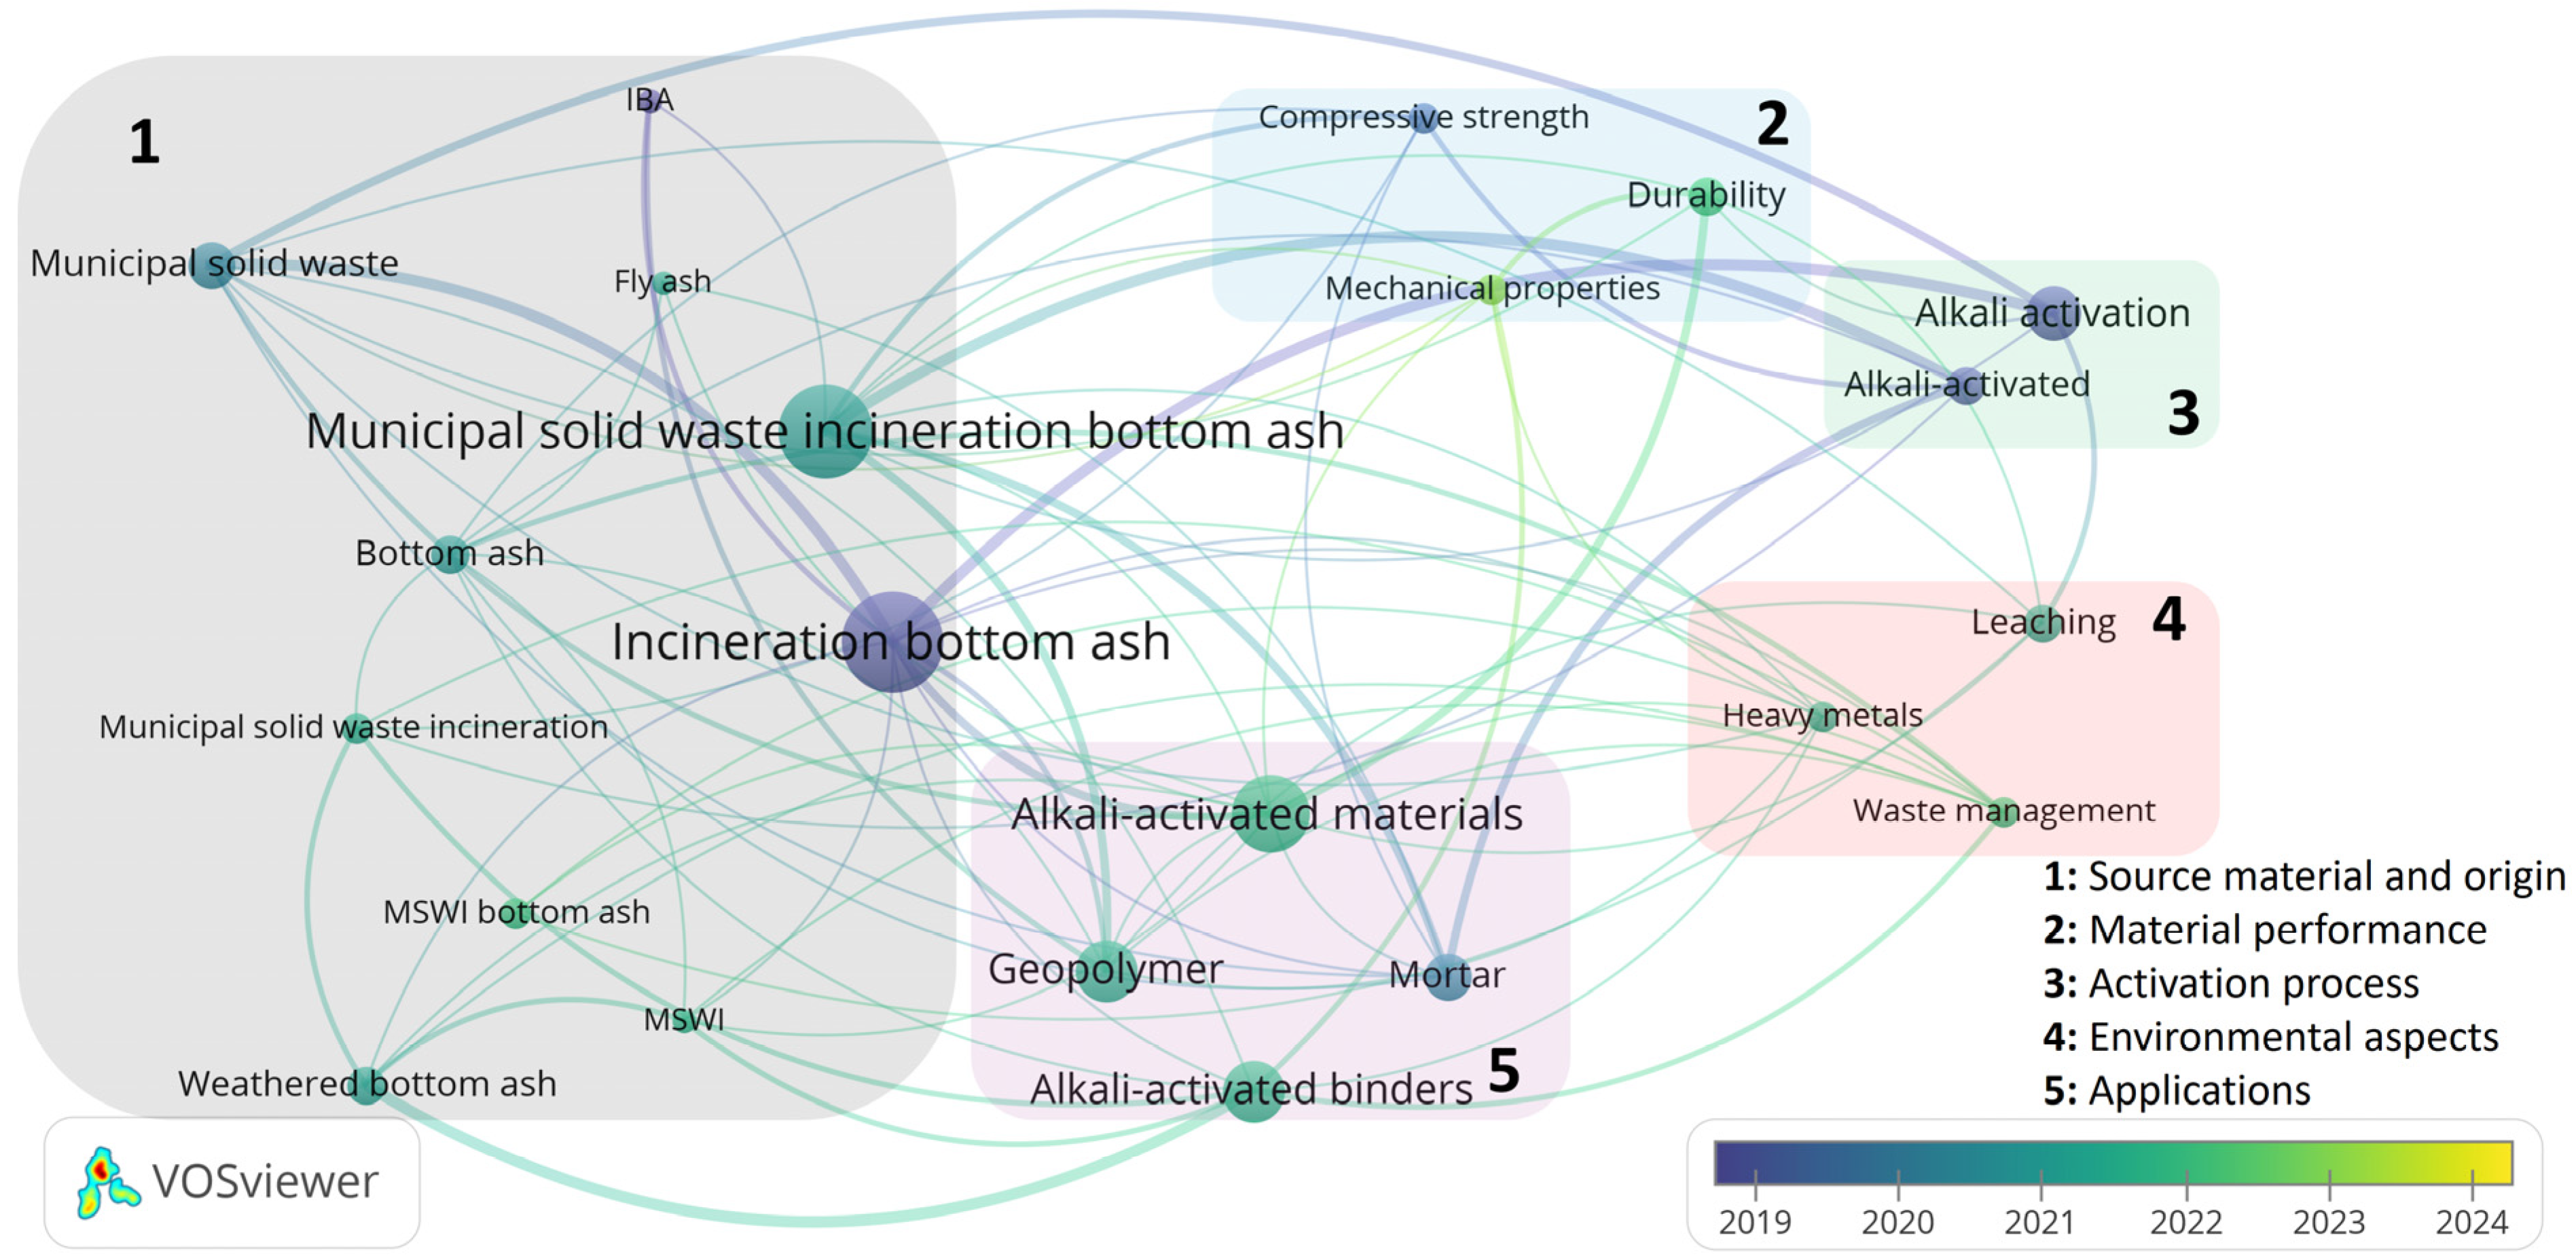Click the Geopolymer node circle

(x=1106, y=971)
